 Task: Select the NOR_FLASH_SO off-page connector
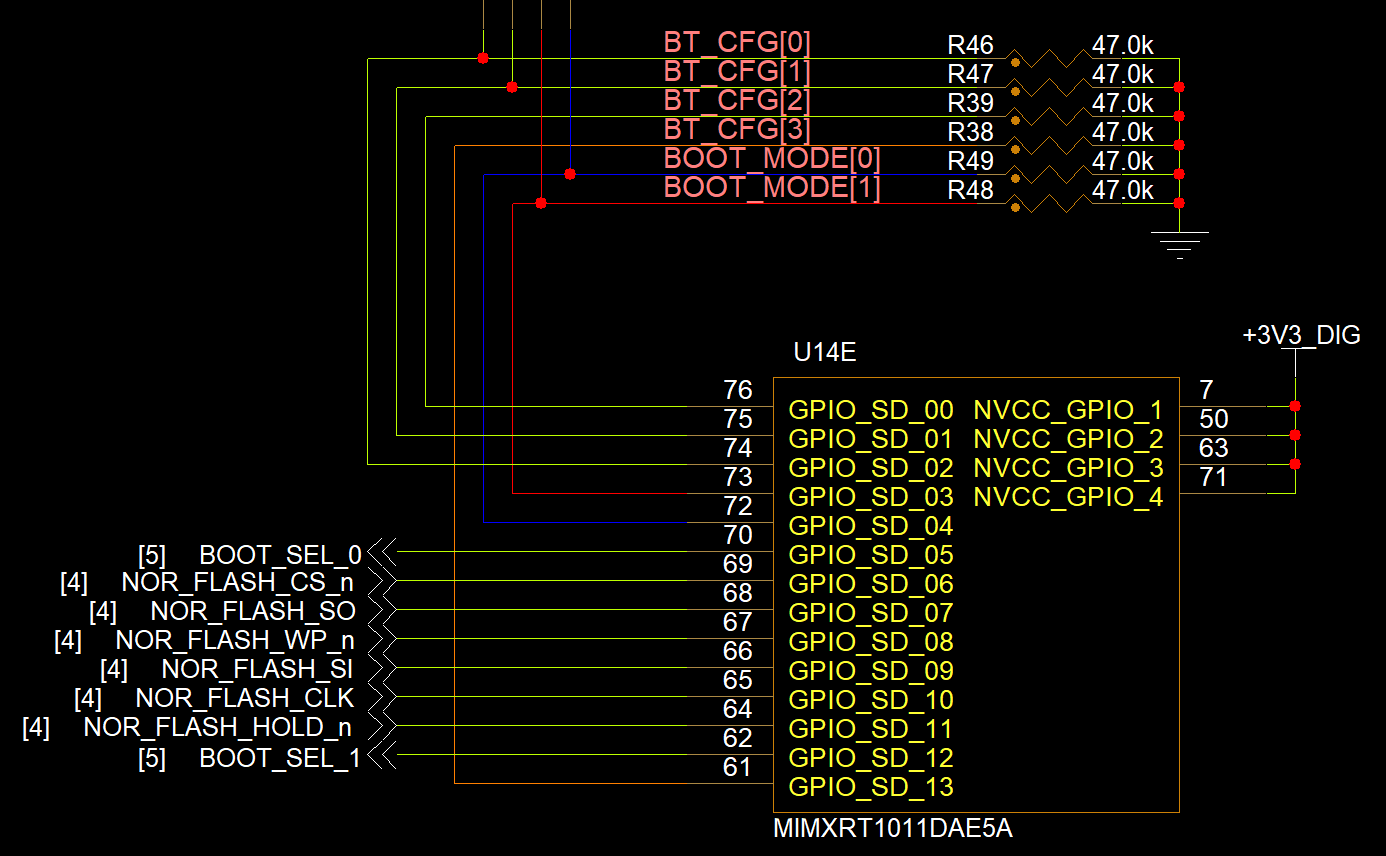(x=382, y=609)
